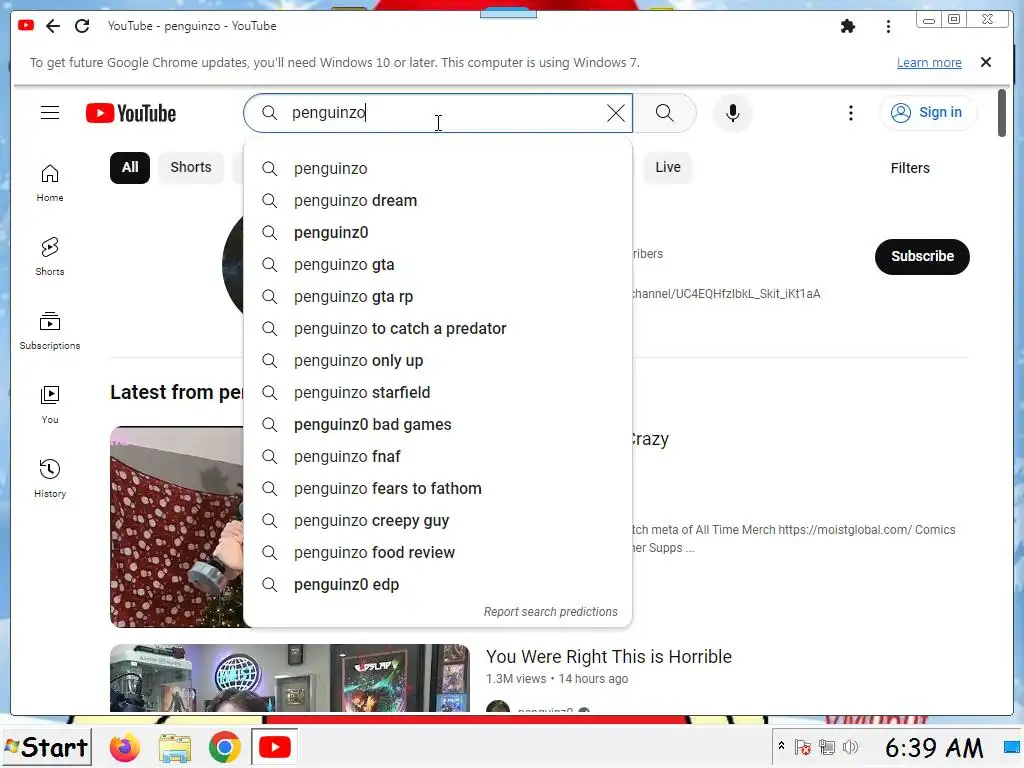Viewport: 1024px width, 768px height.
Task: Open File Explorer from the taskbar
Action: tap(174, 747)
